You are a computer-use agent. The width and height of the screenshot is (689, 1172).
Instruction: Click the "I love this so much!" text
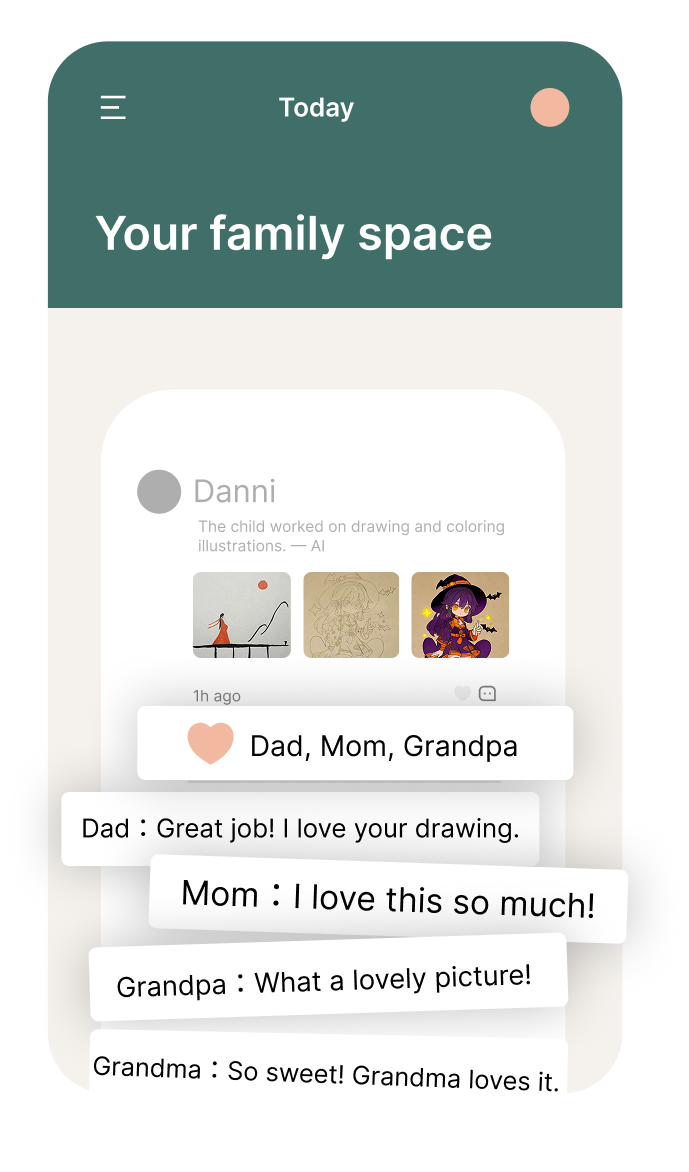[x=444, y=901]
